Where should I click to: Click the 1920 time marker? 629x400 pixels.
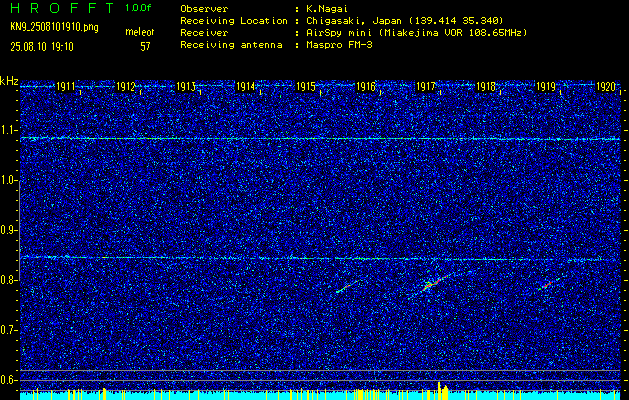coord(606,87)
